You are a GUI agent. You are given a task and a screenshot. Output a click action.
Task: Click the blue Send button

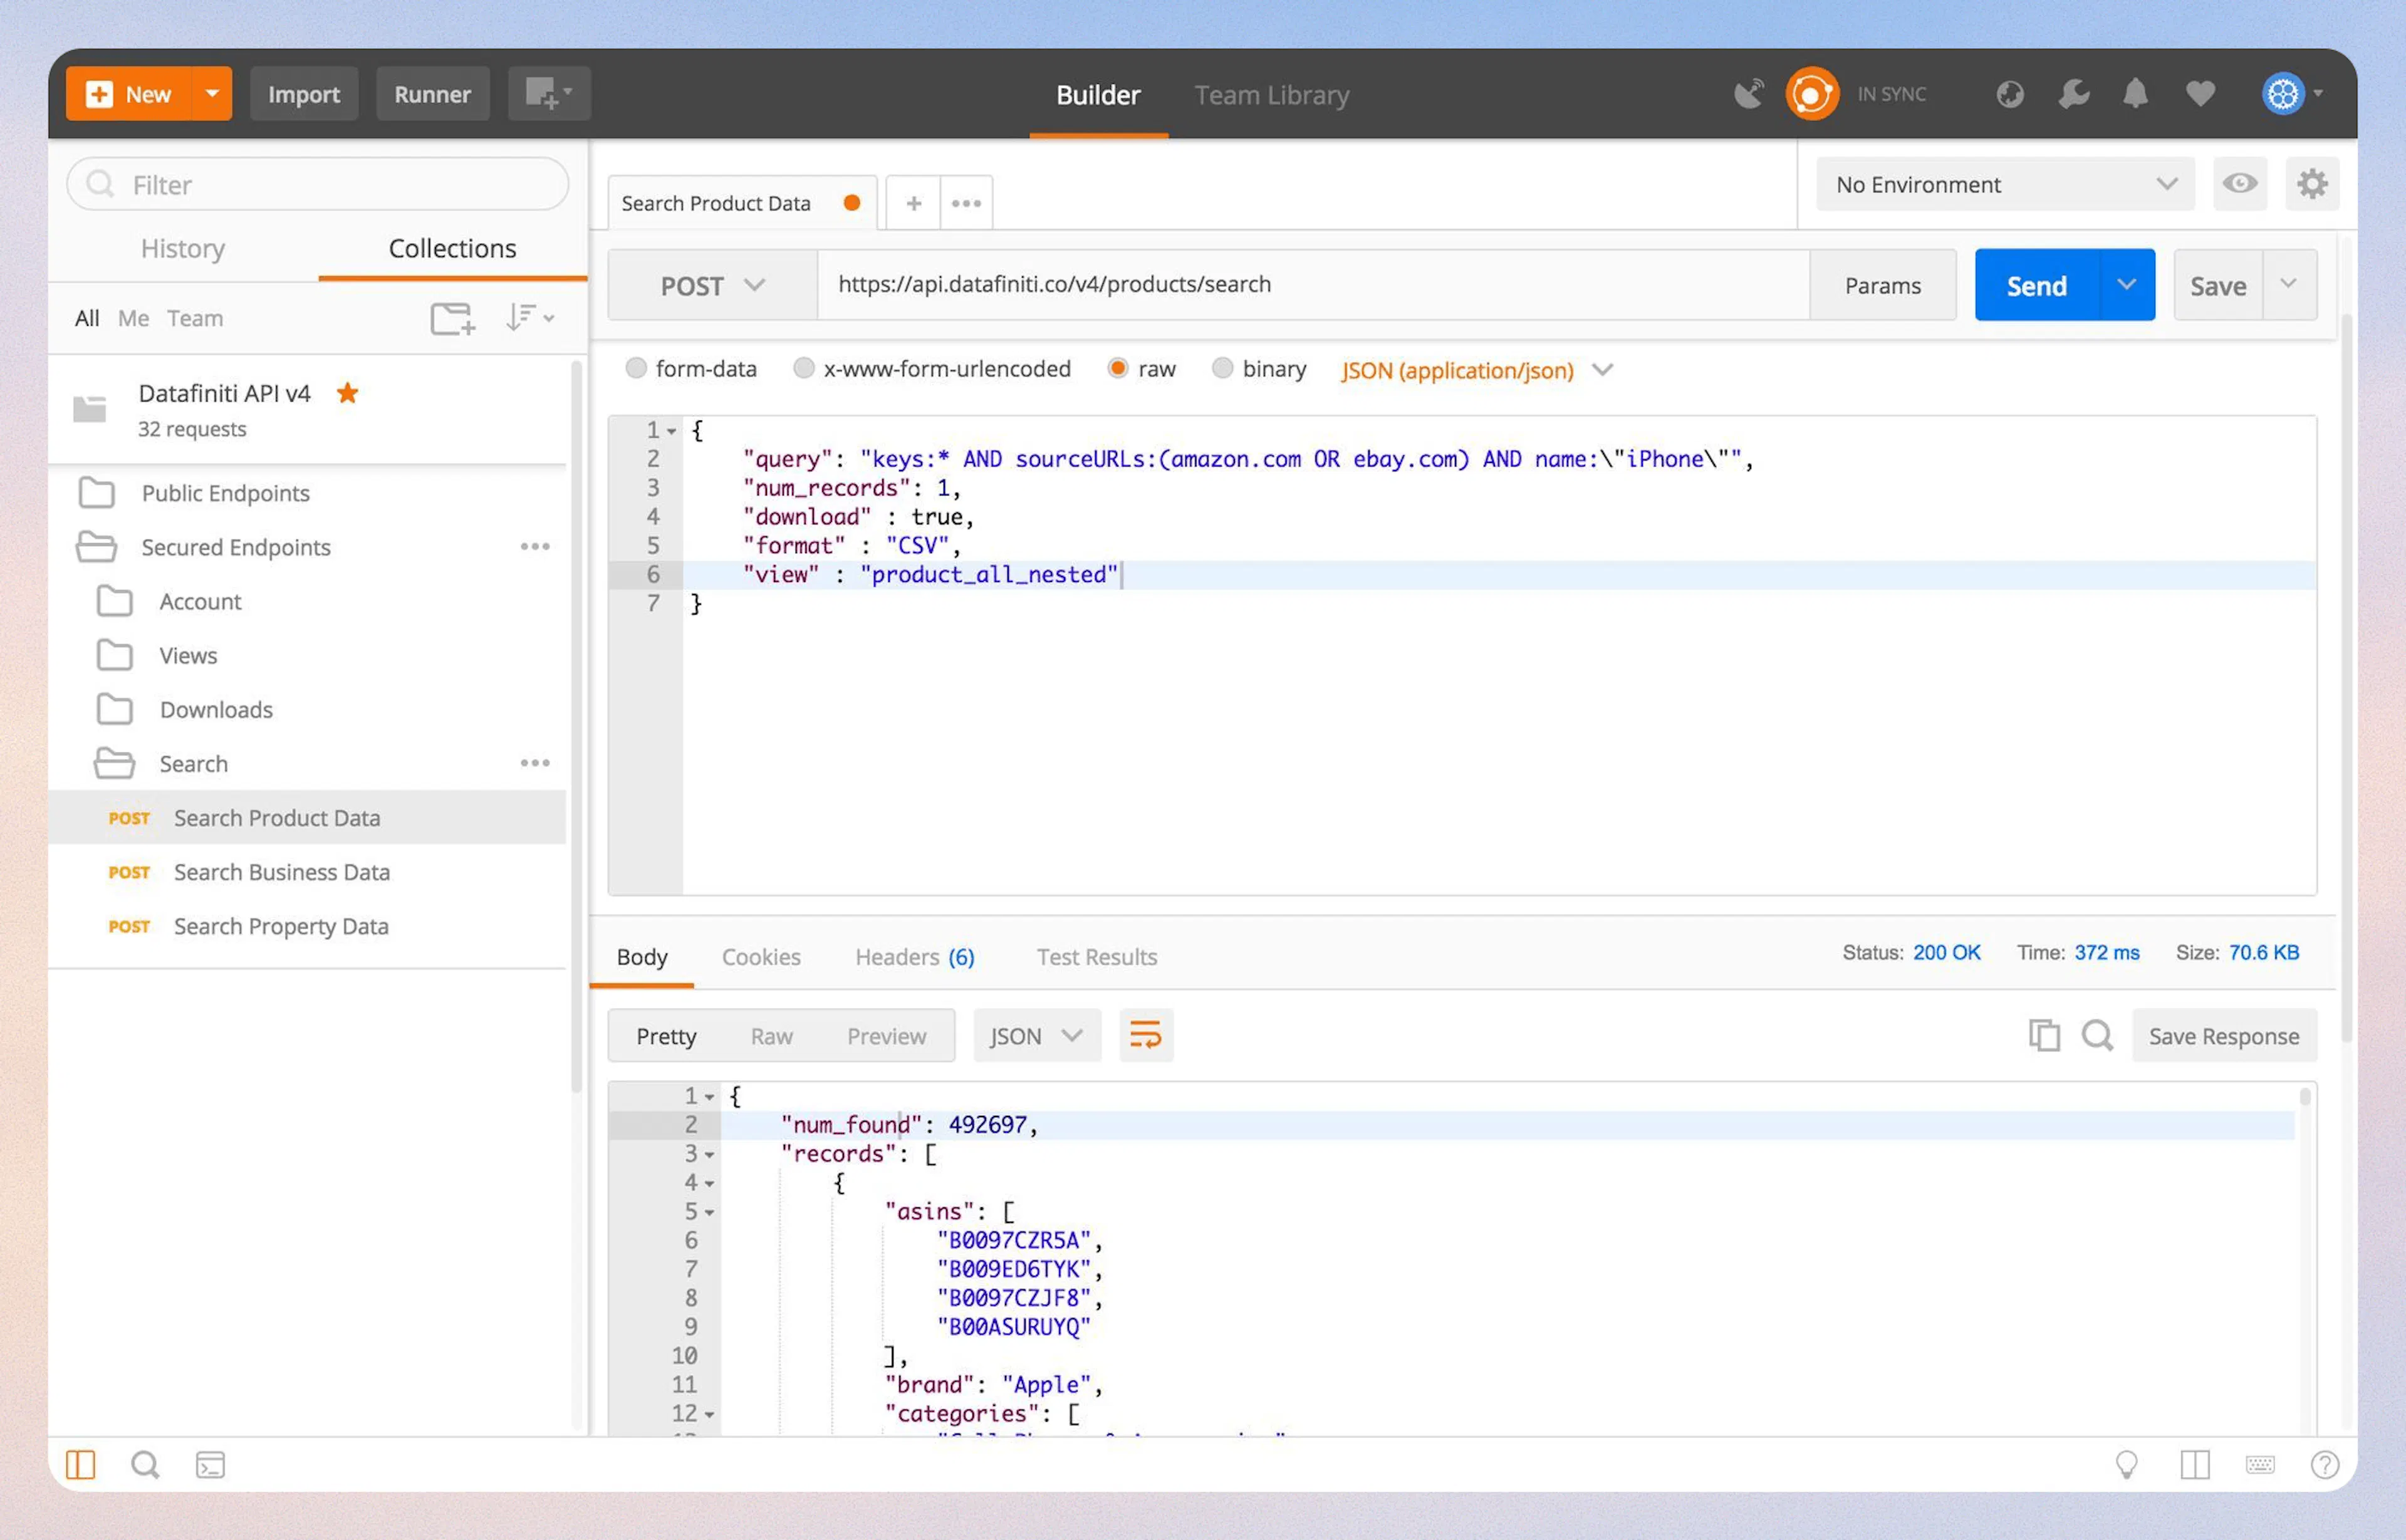click(x=2036, y=286)
